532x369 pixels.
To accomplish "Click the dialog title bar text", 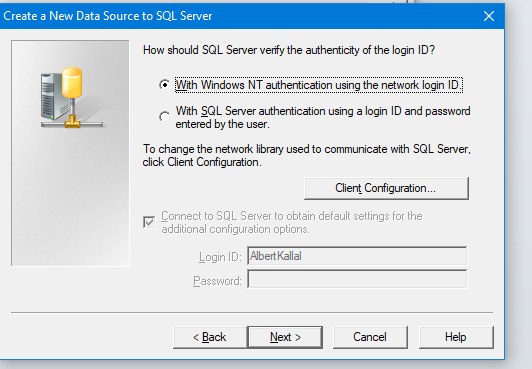I will click(108, 16).
